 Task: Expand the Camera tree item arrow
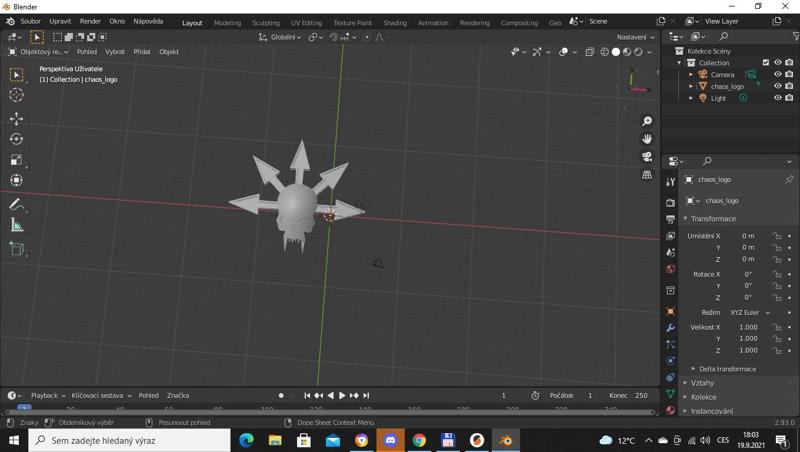[x=691, y=74]
